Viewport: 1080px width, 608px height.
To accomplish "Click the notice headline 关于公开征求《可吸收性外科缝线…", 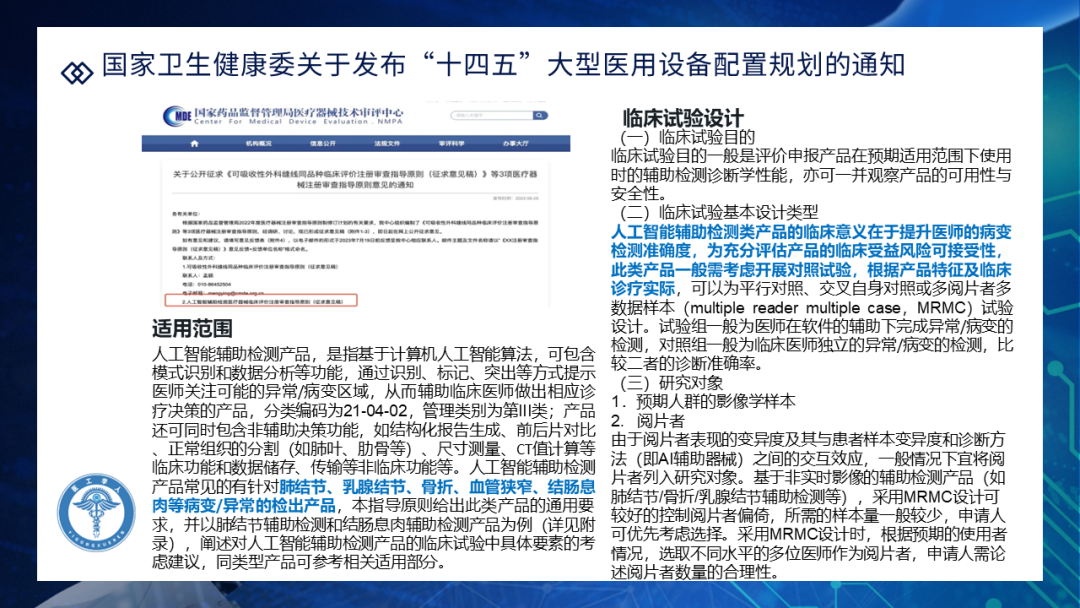I will point(355,179).
